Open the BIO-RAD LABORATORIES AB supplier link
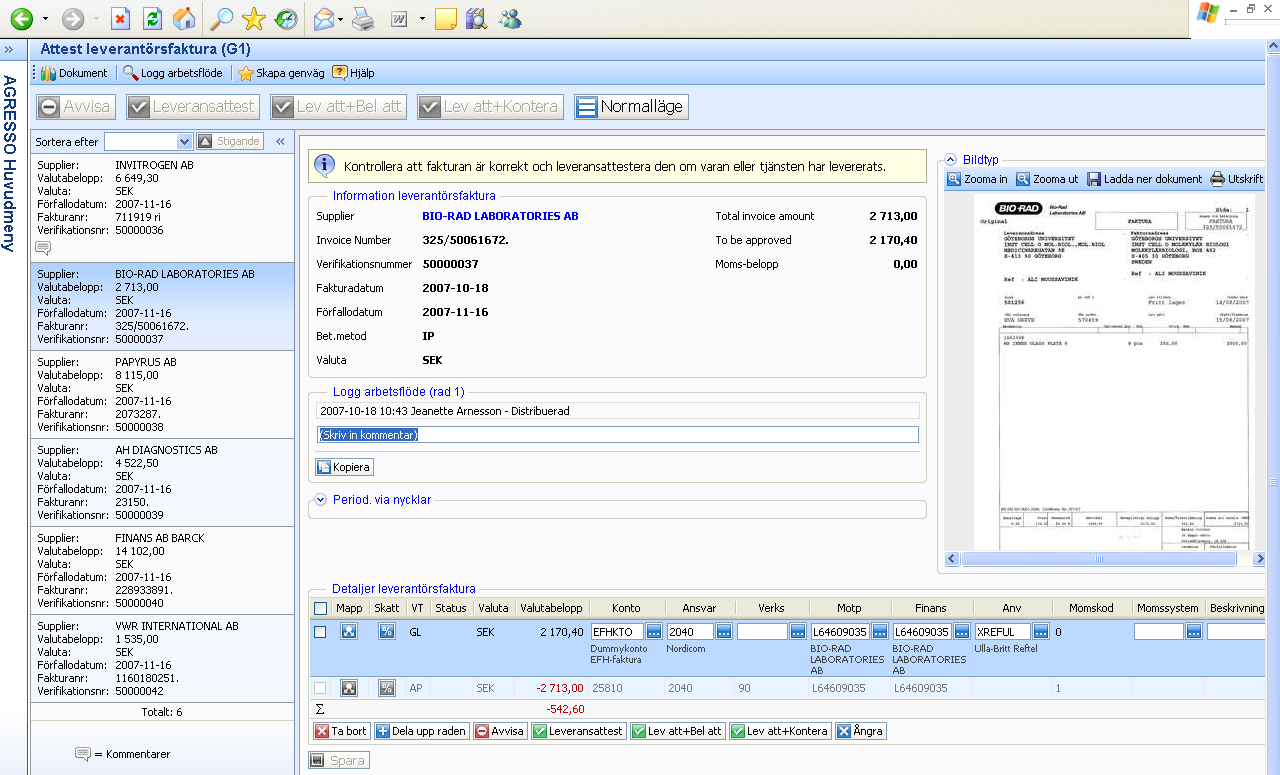The image size is (1280, 775). point(500,216)
